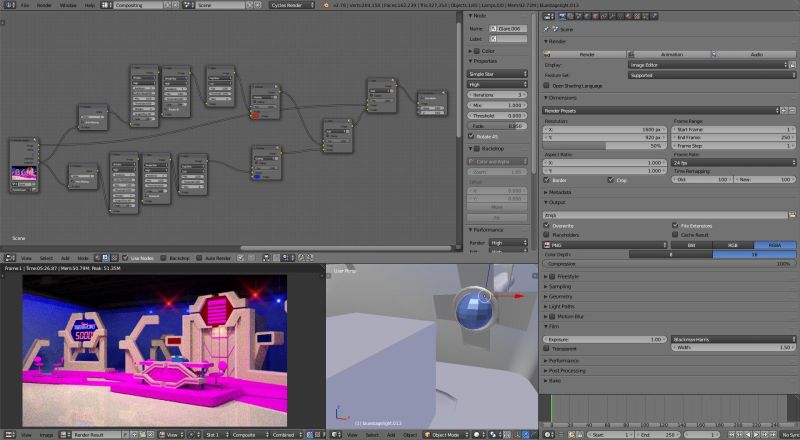Open the Render Presets dropdown

661,110
